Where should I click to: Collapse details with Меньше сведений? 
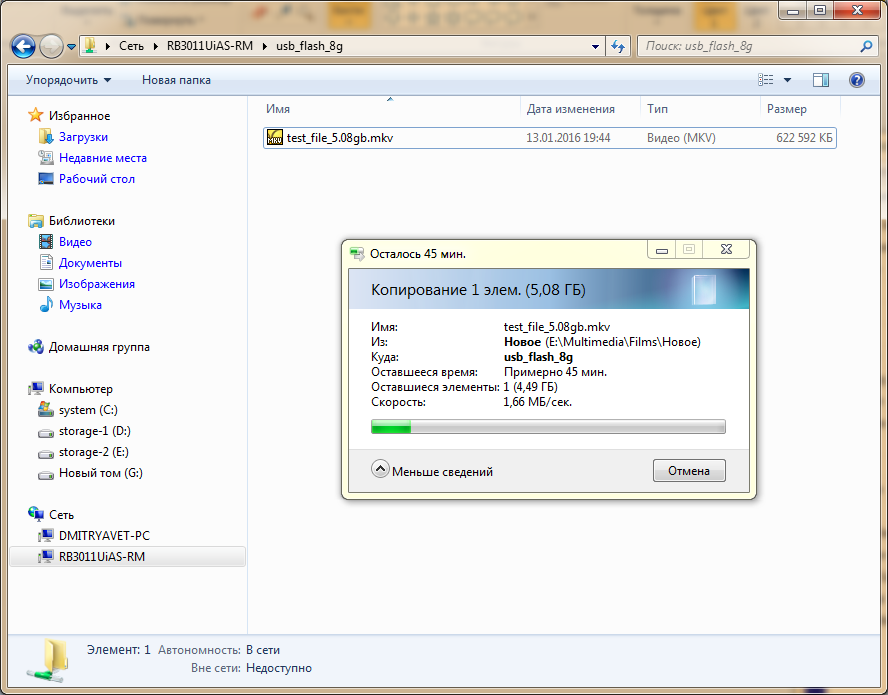(x=433, y=471)
